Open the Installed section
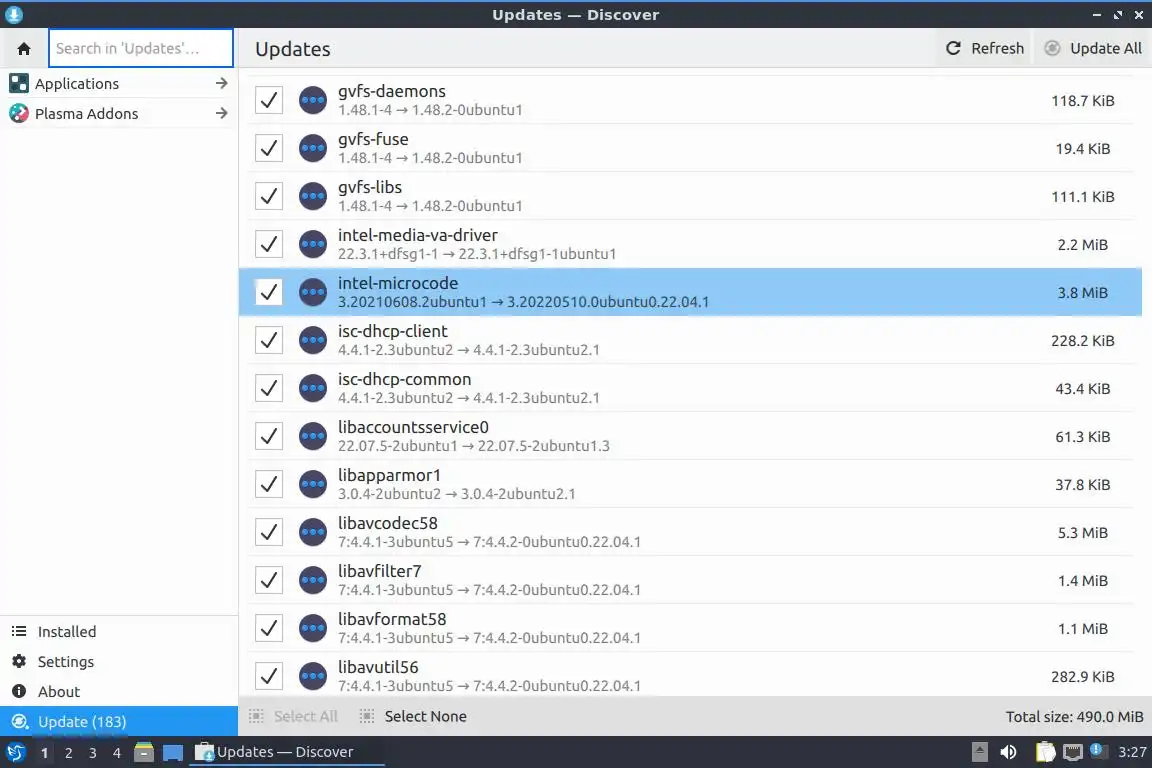This screenshot has height=768, width=1152. pos(119,631)
